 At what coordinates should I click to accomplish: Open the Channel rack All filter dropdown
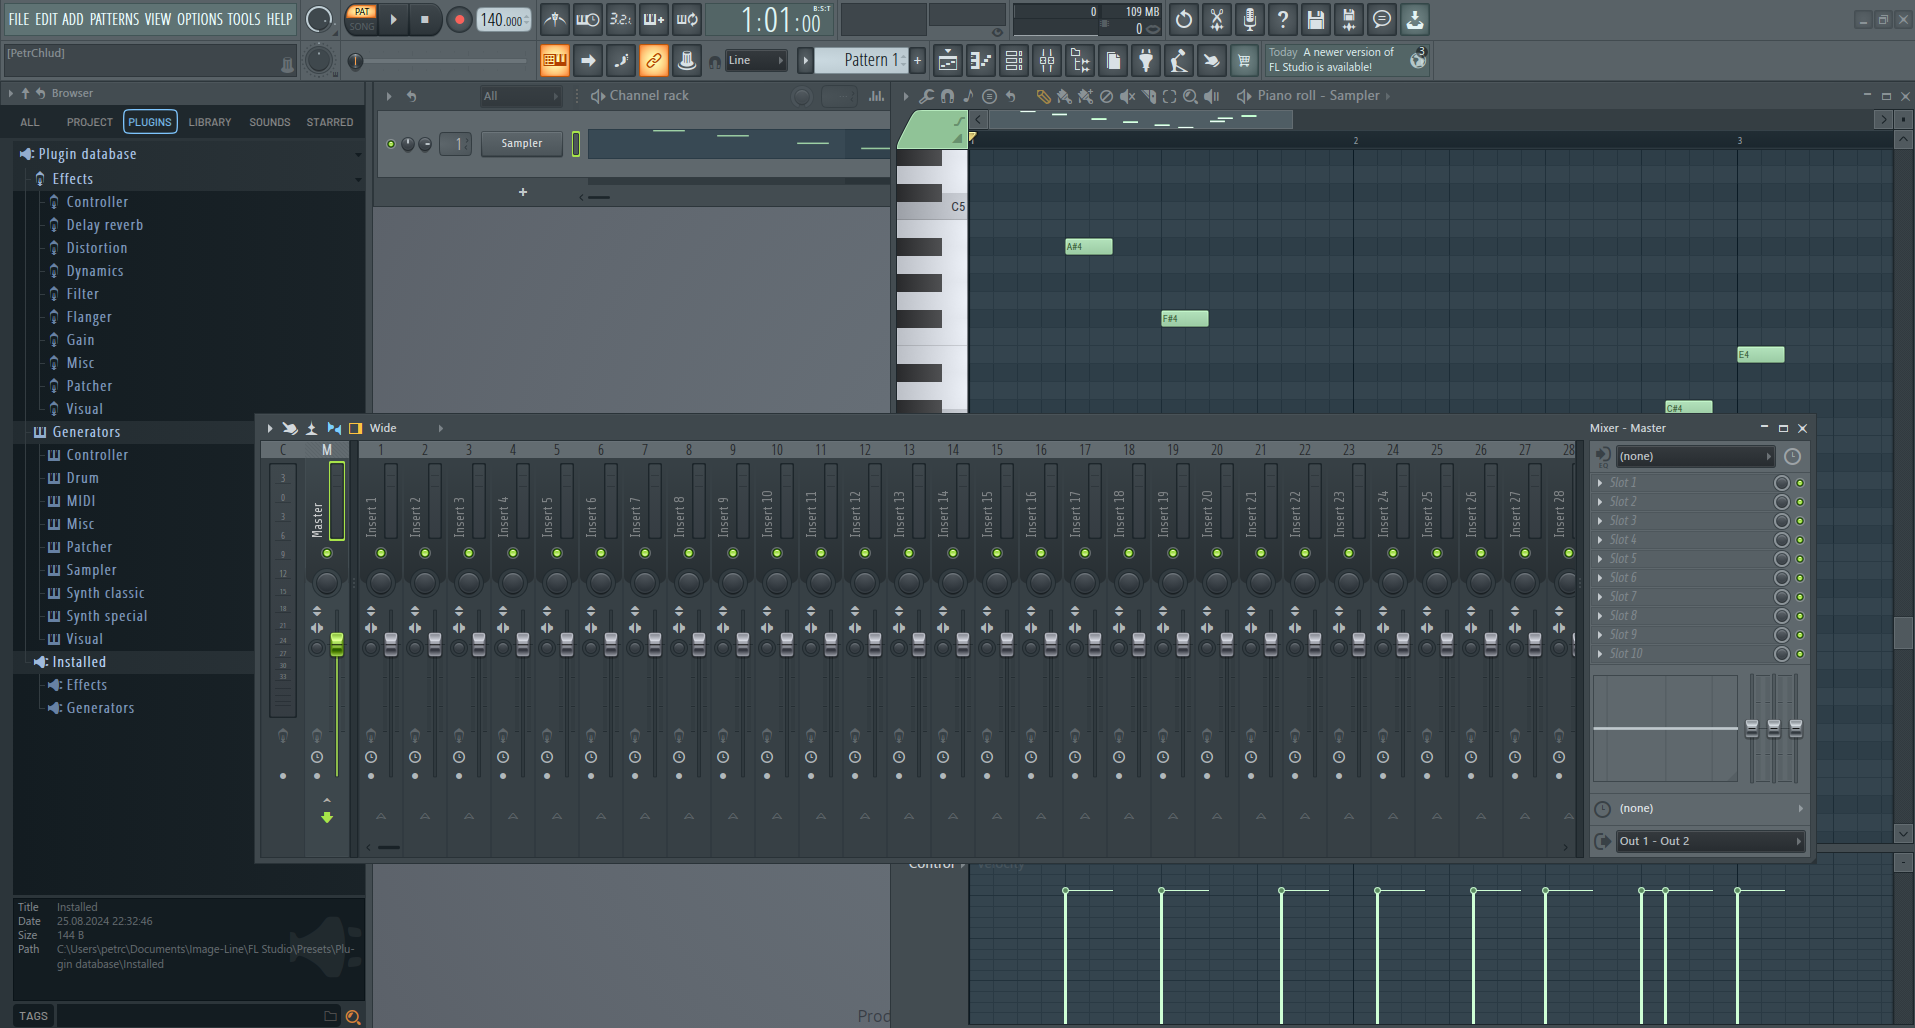[520, 96]
